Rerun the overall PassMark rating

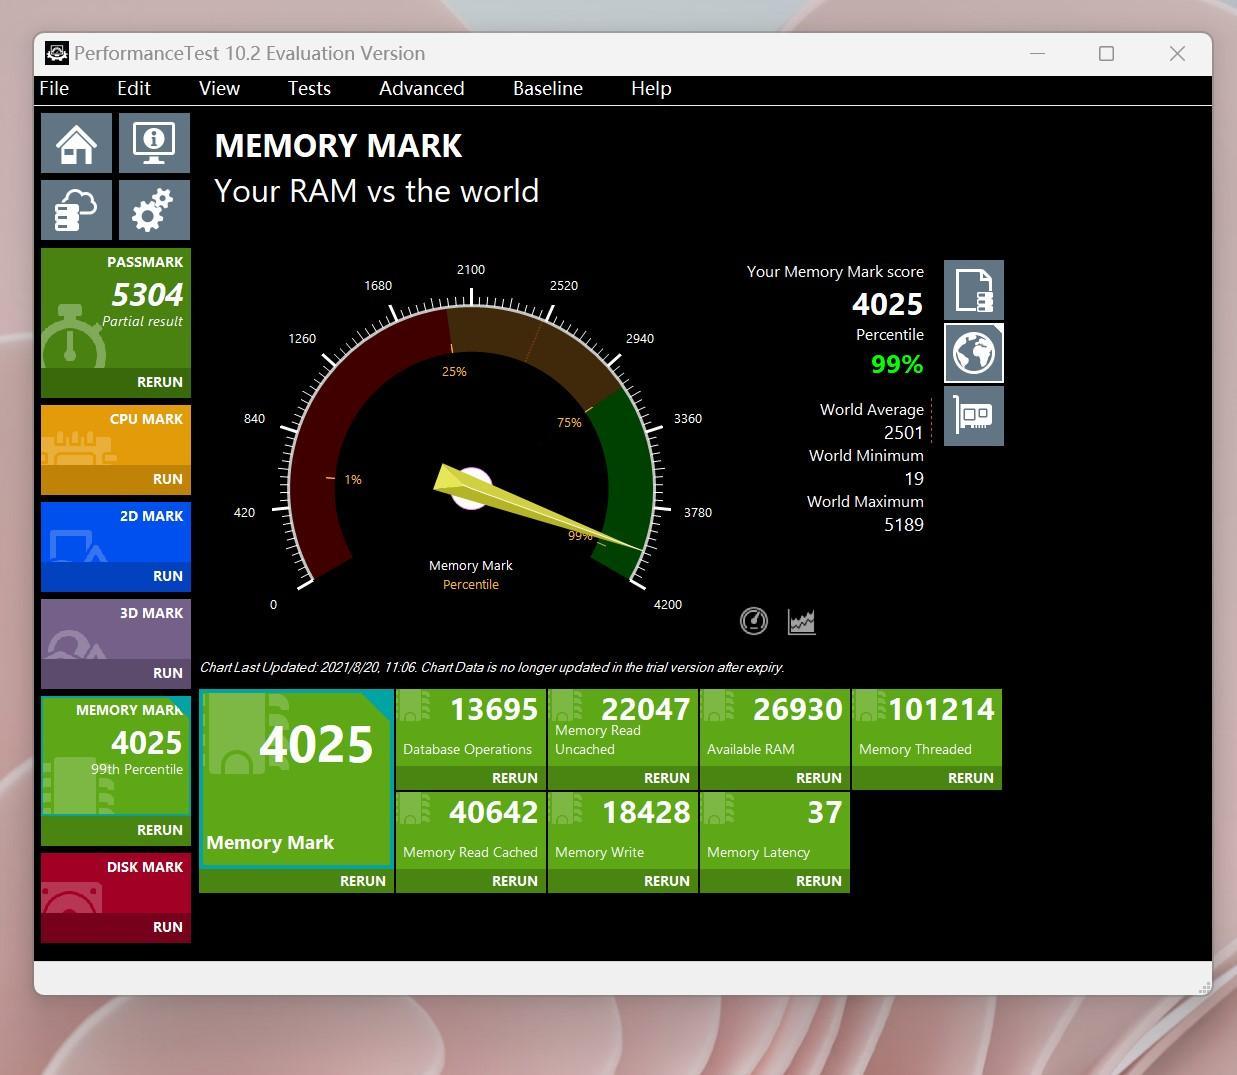159,382
